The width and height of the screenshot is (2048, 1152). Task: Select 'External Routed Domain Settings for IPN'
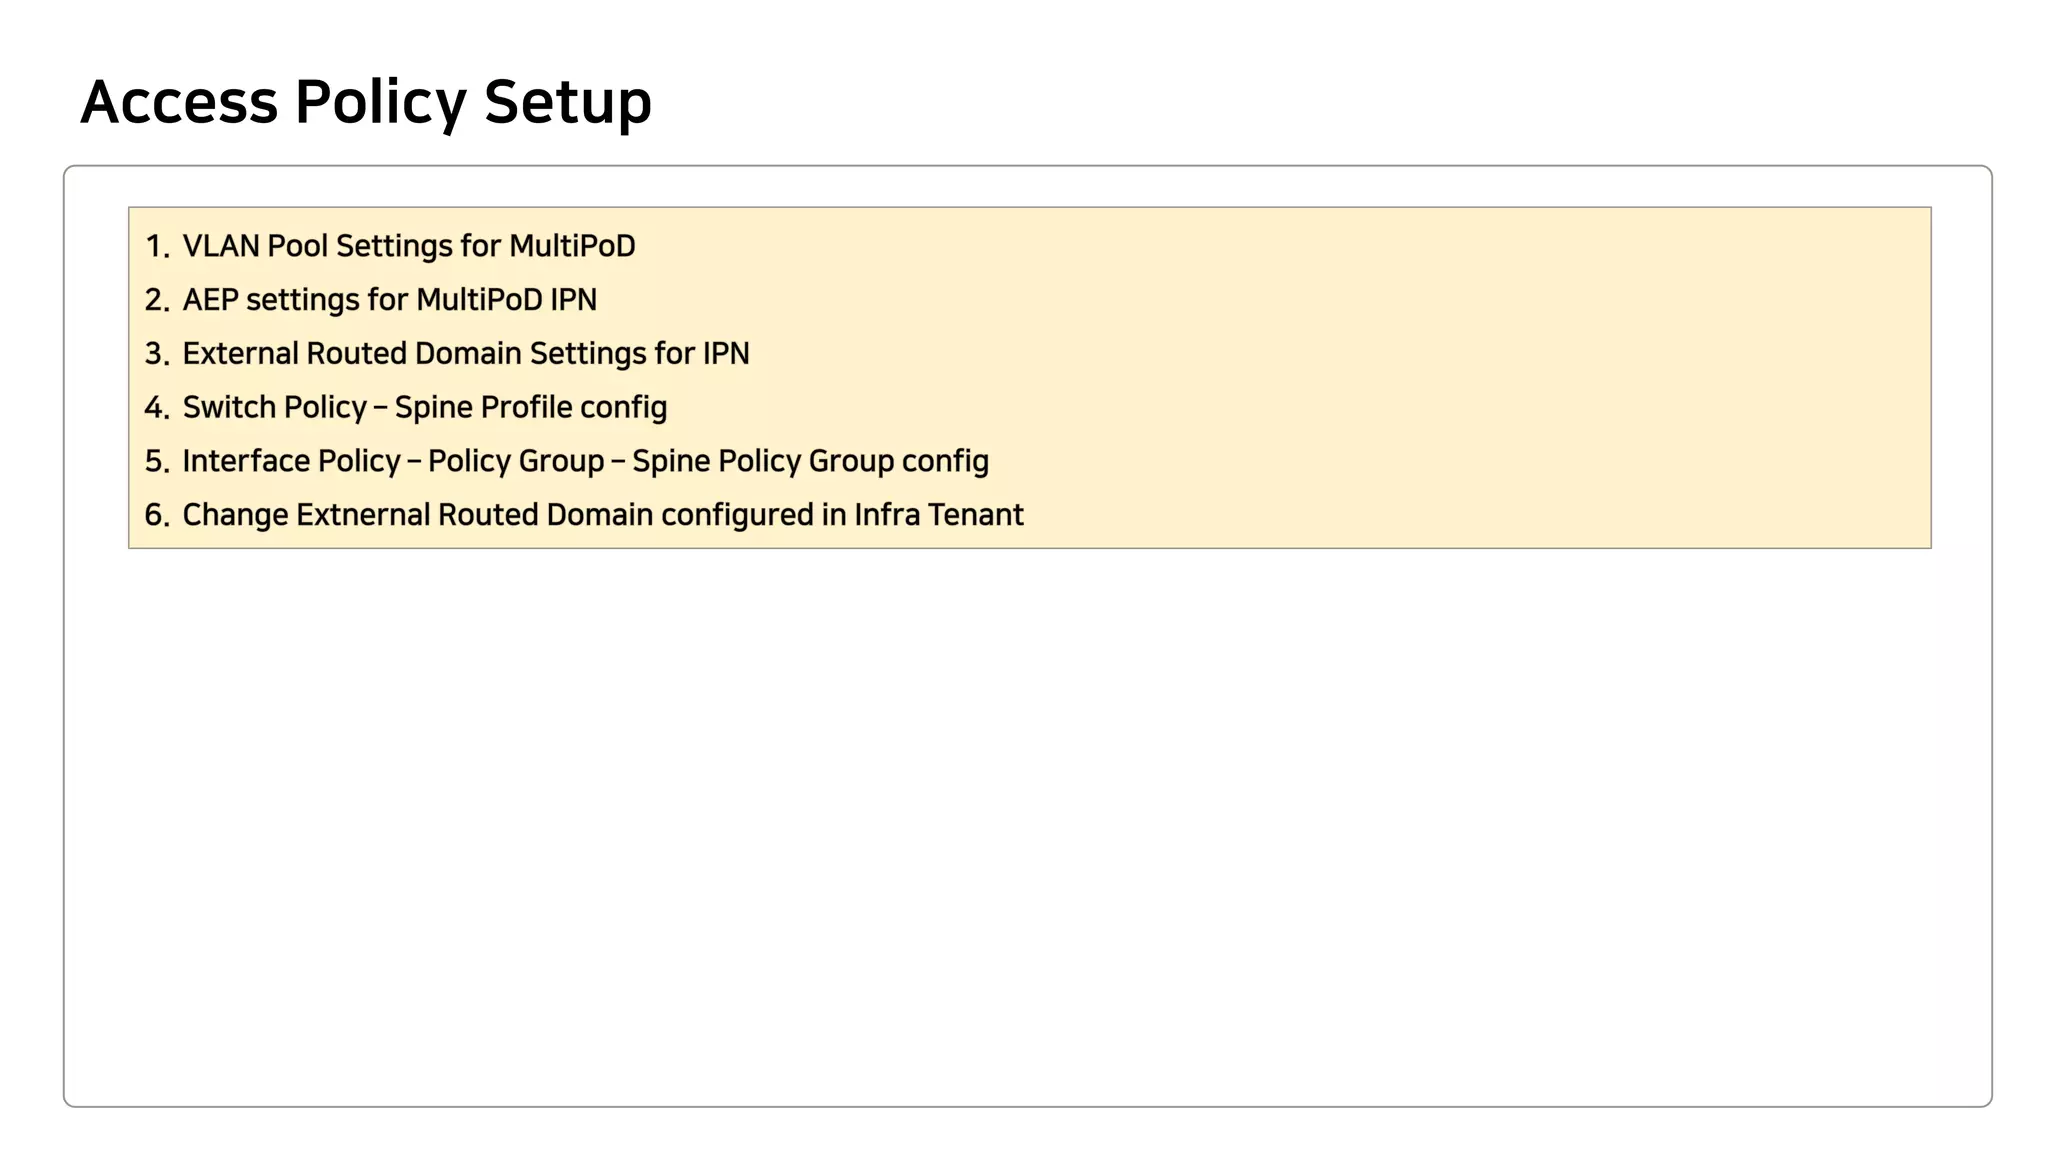[x=465, y=354]
